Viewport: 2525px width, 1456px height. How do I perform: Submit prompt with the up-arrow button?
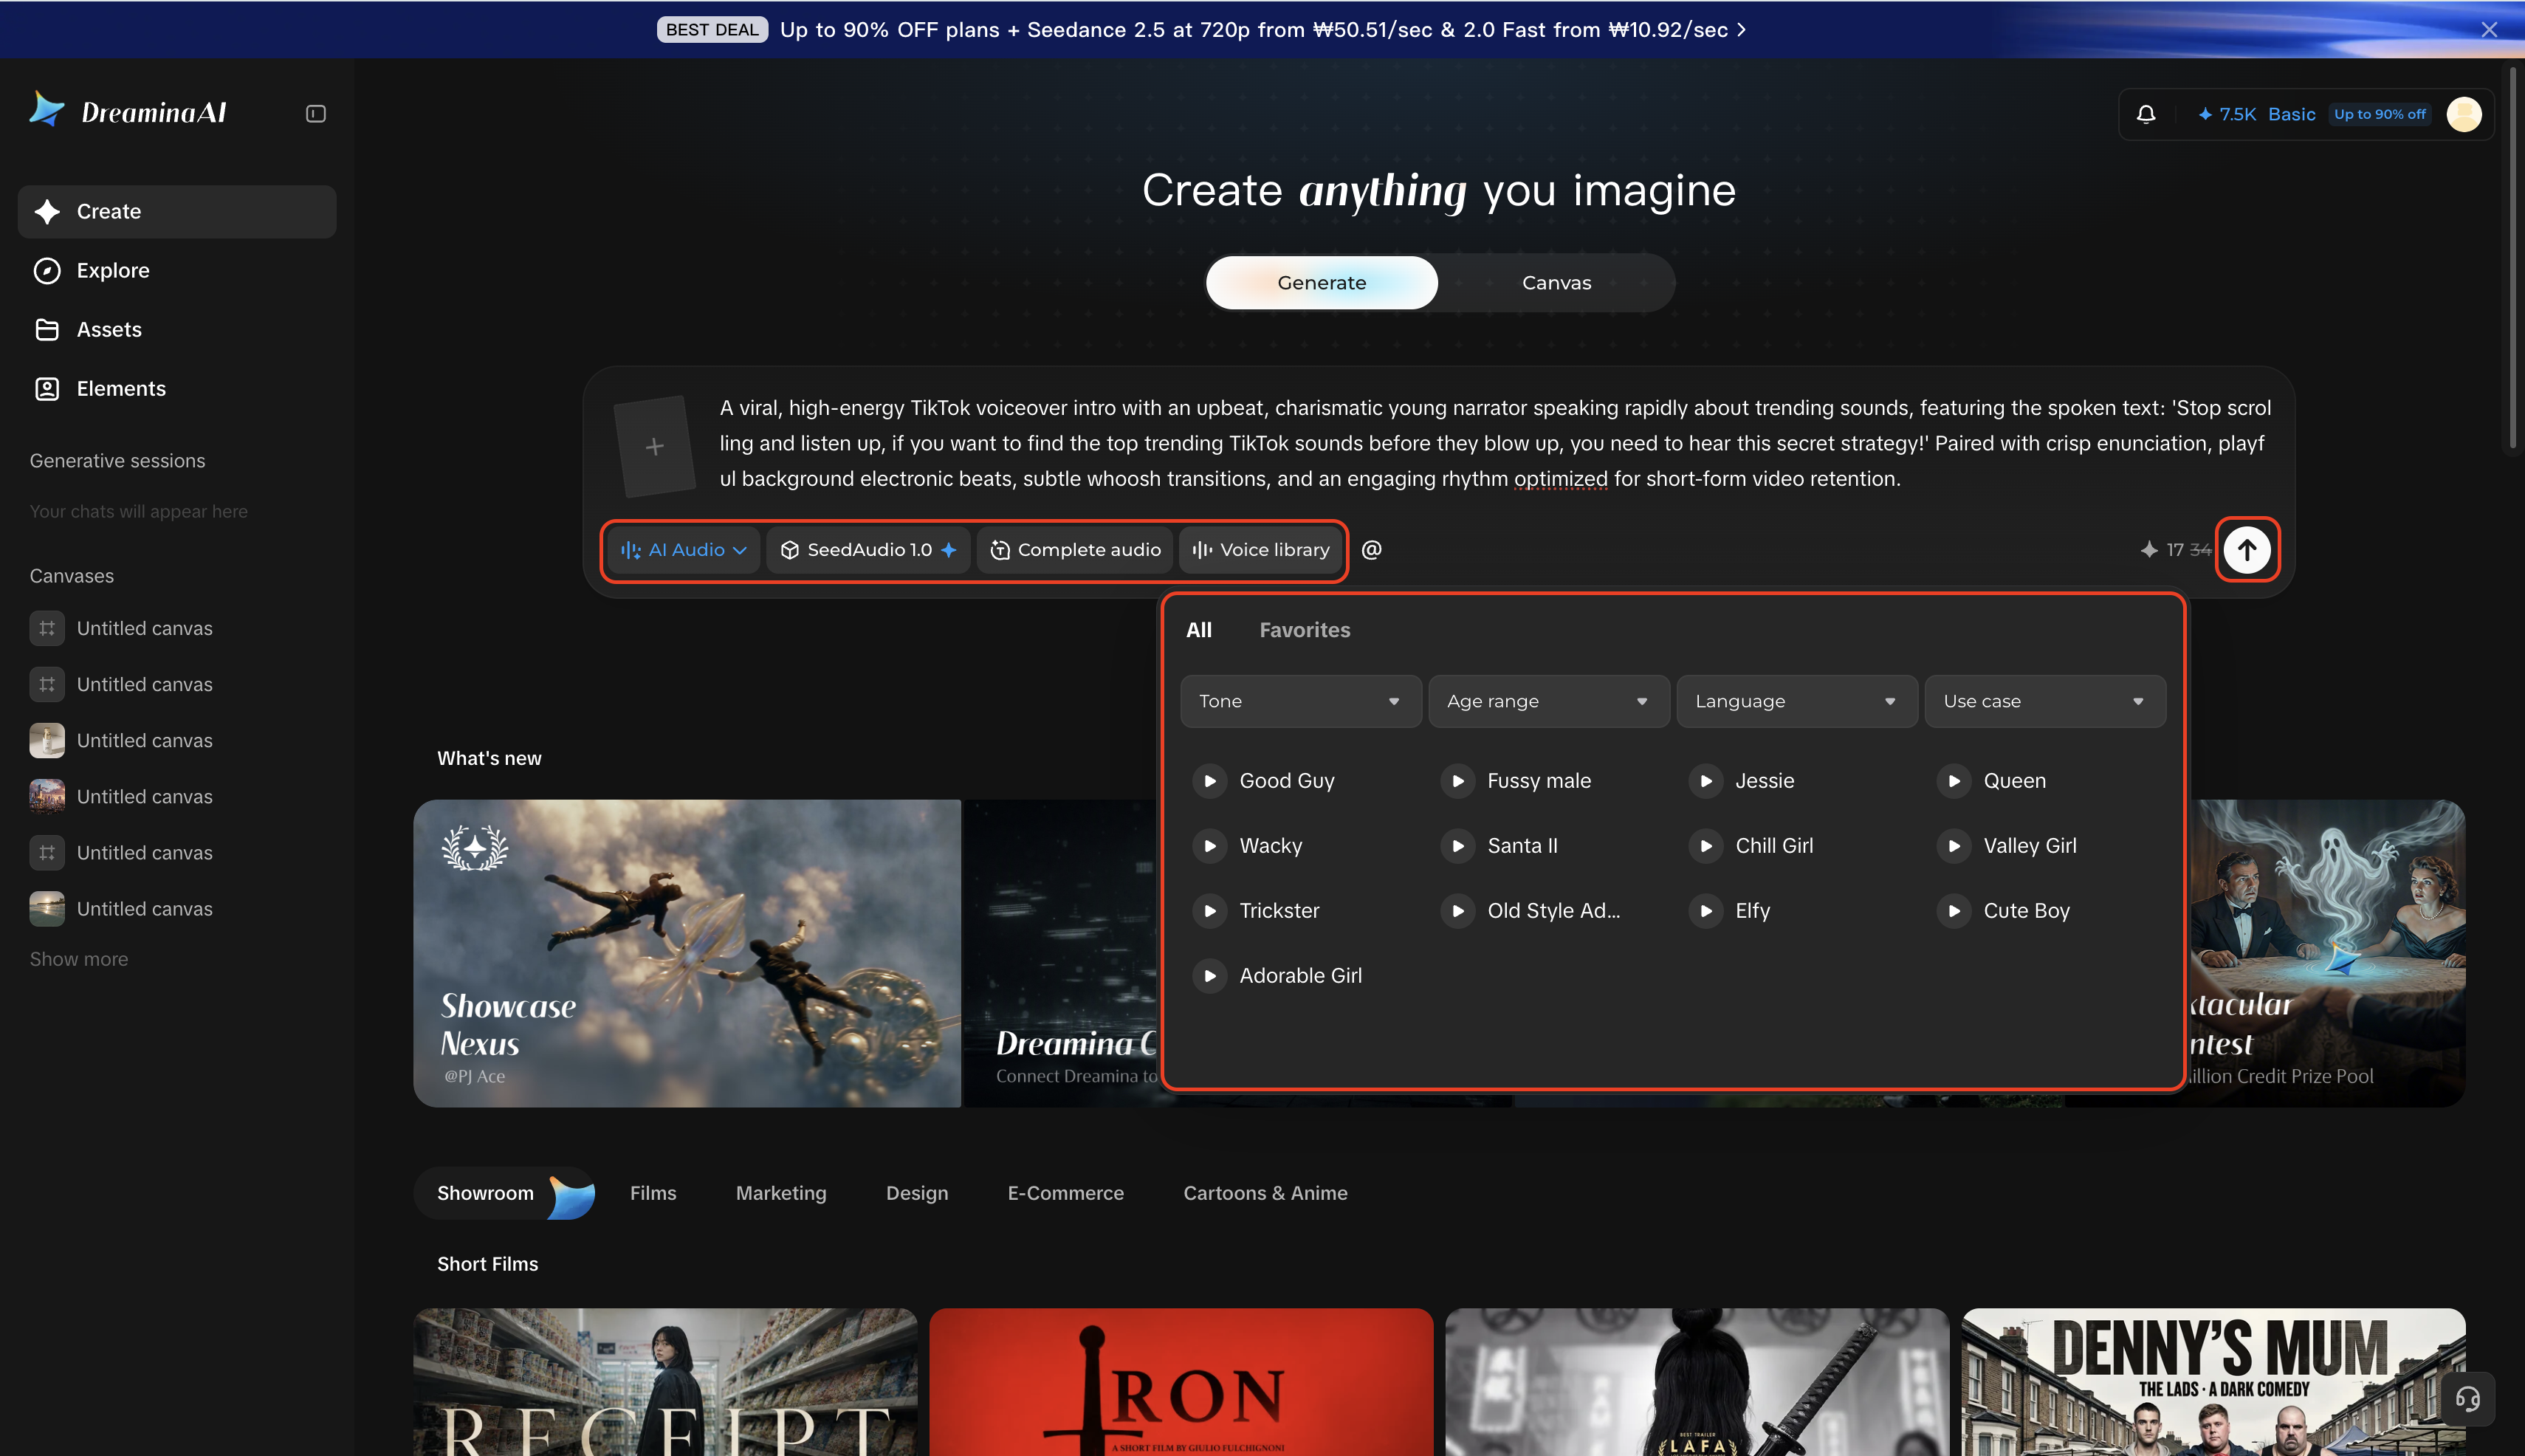tap(2247, 549)
